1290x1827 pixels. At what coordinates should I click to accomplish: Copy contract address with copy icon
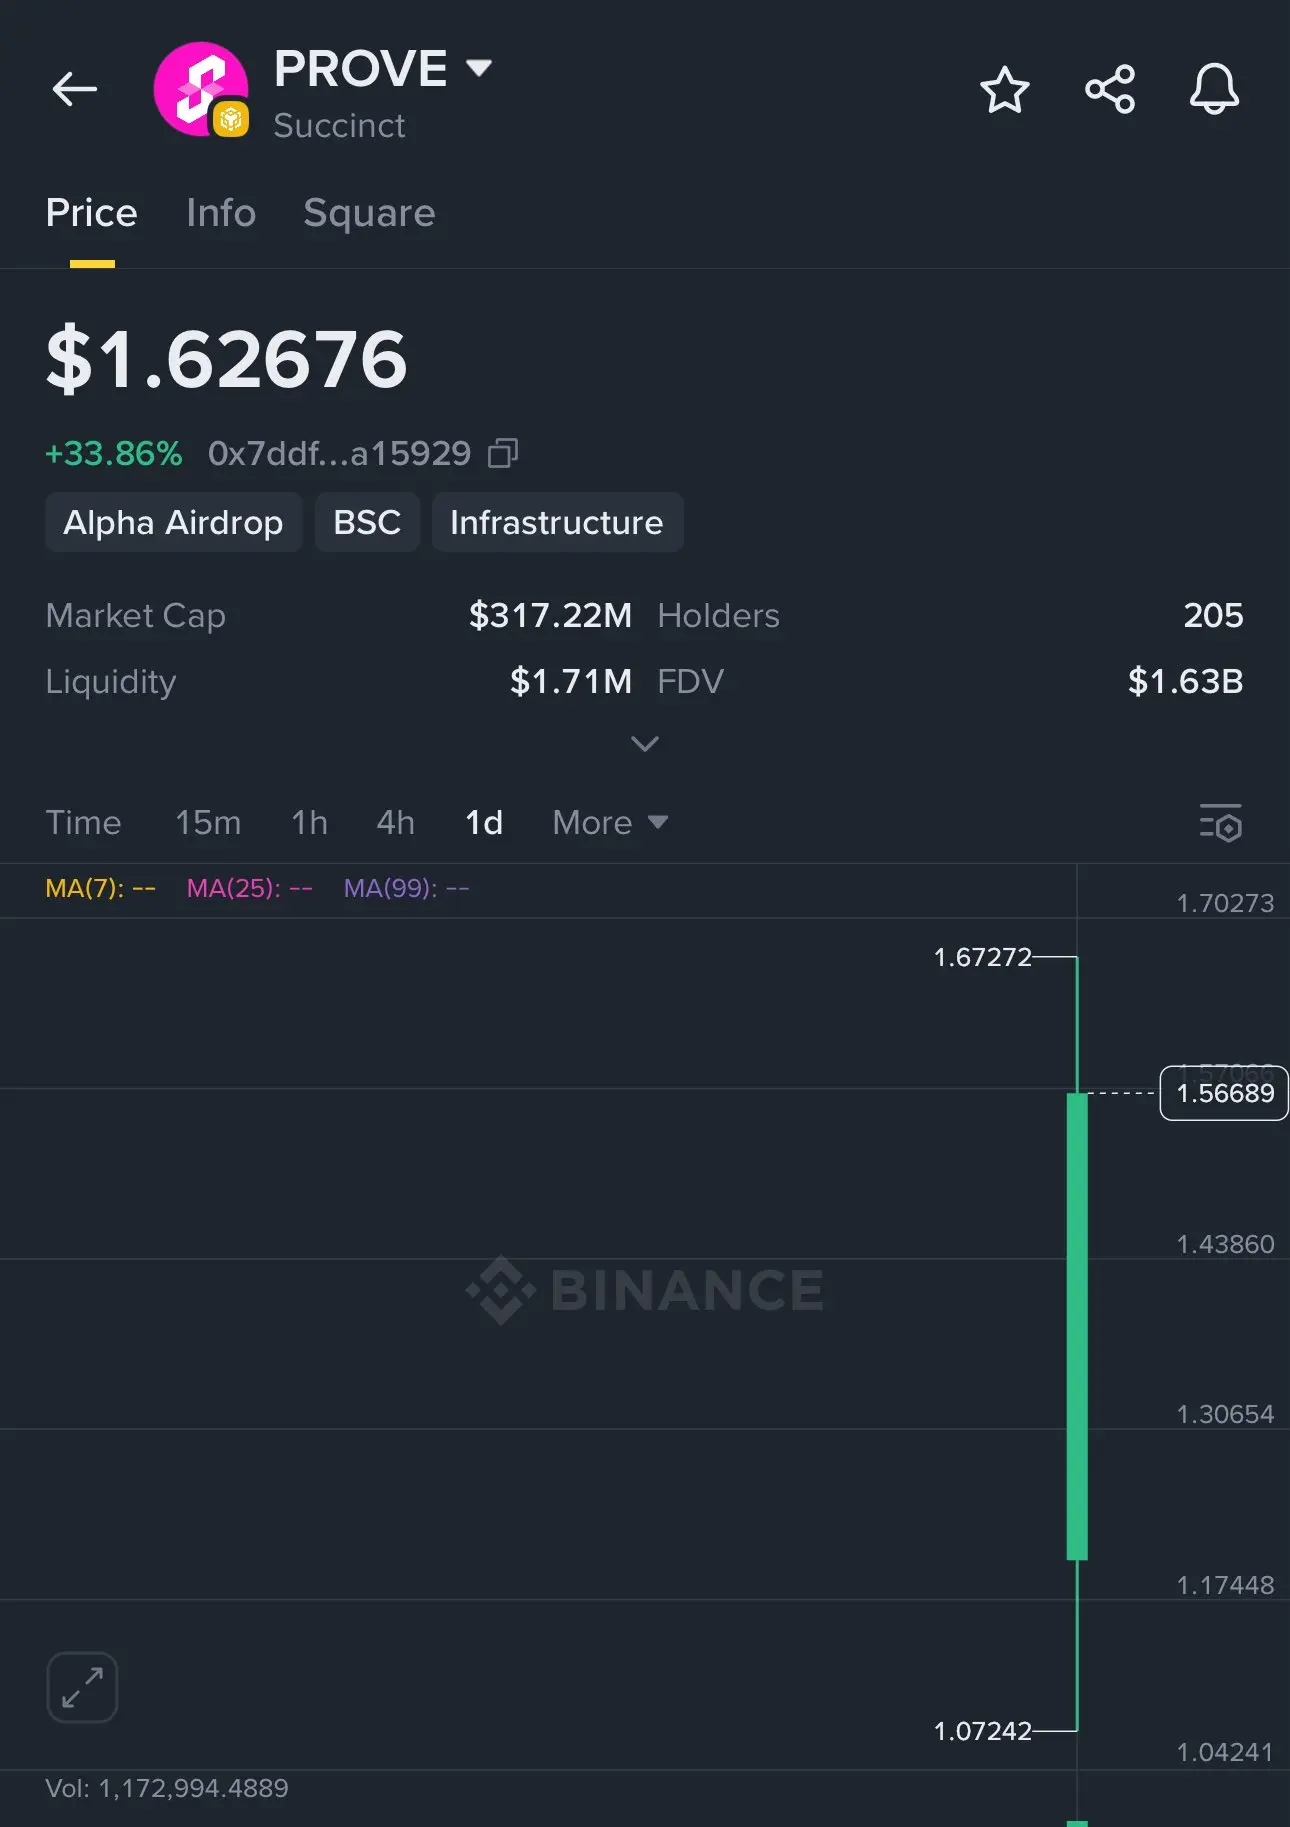click(502, 454)
